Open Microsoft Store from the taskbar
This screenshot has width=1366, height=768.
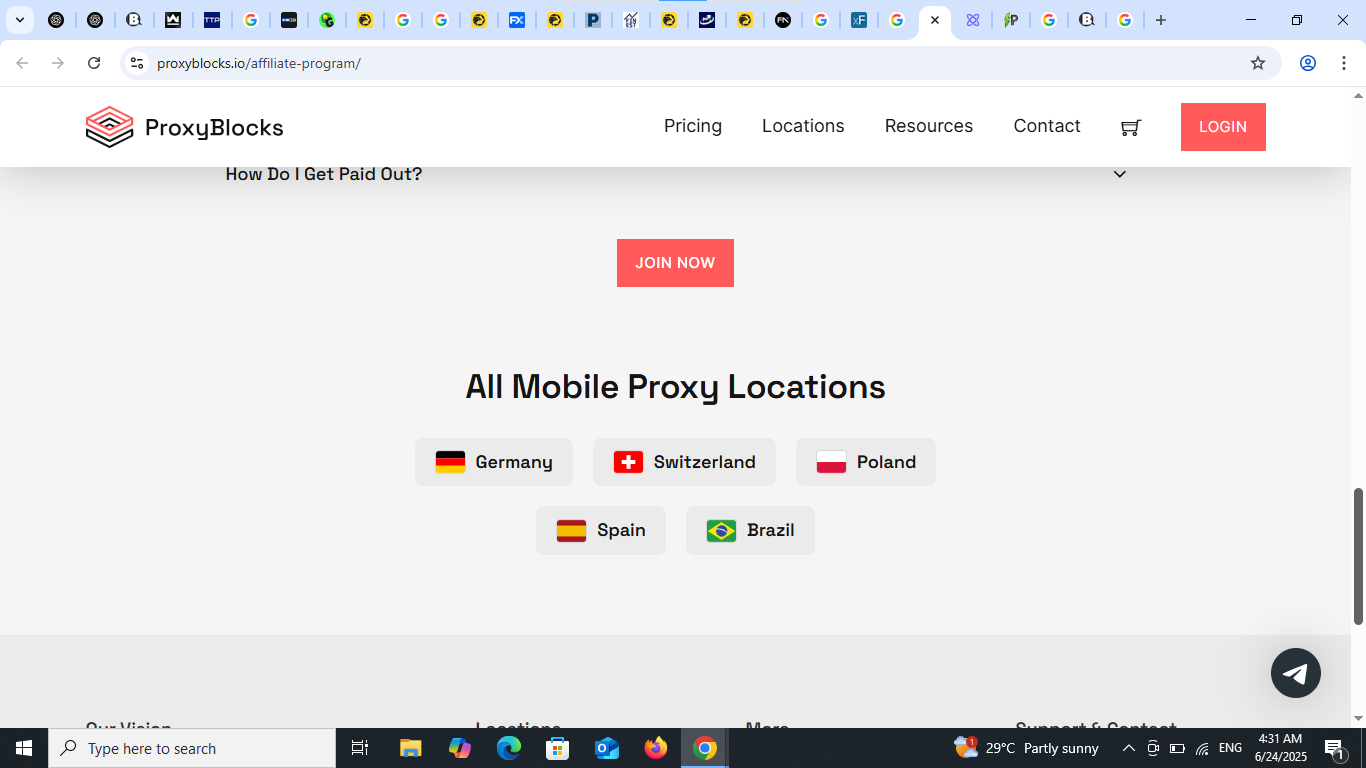558,748
